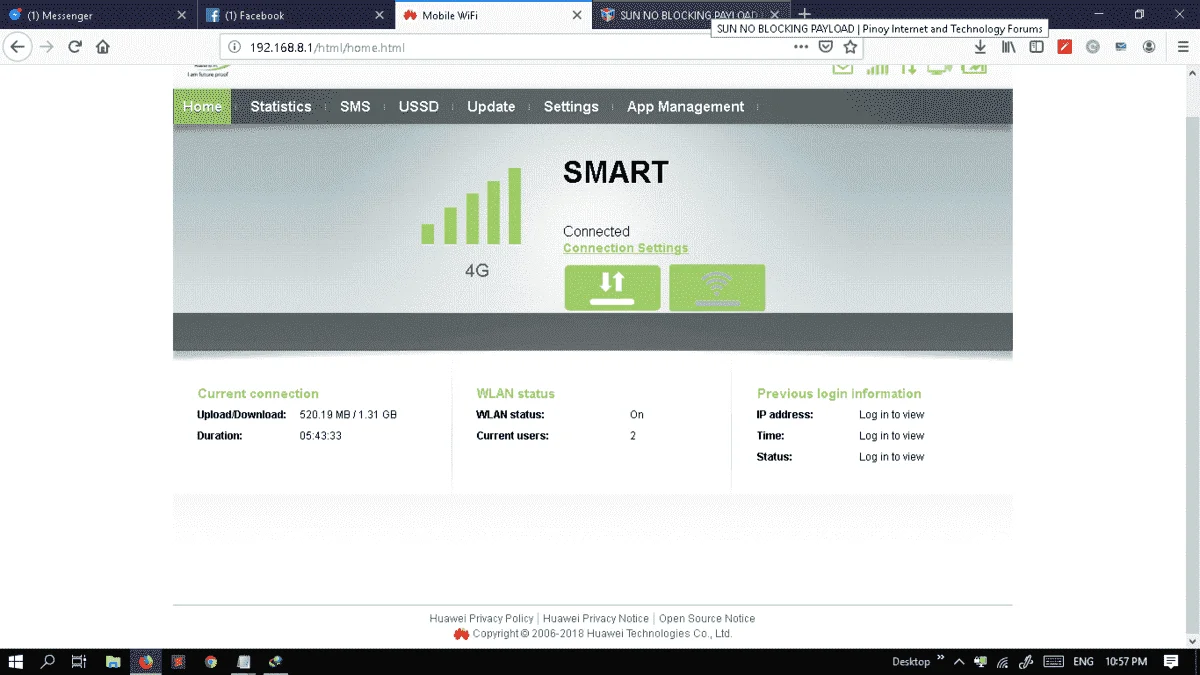Click the Firefox Forward arrow button
1200x675 pixels.
point(46,47)
